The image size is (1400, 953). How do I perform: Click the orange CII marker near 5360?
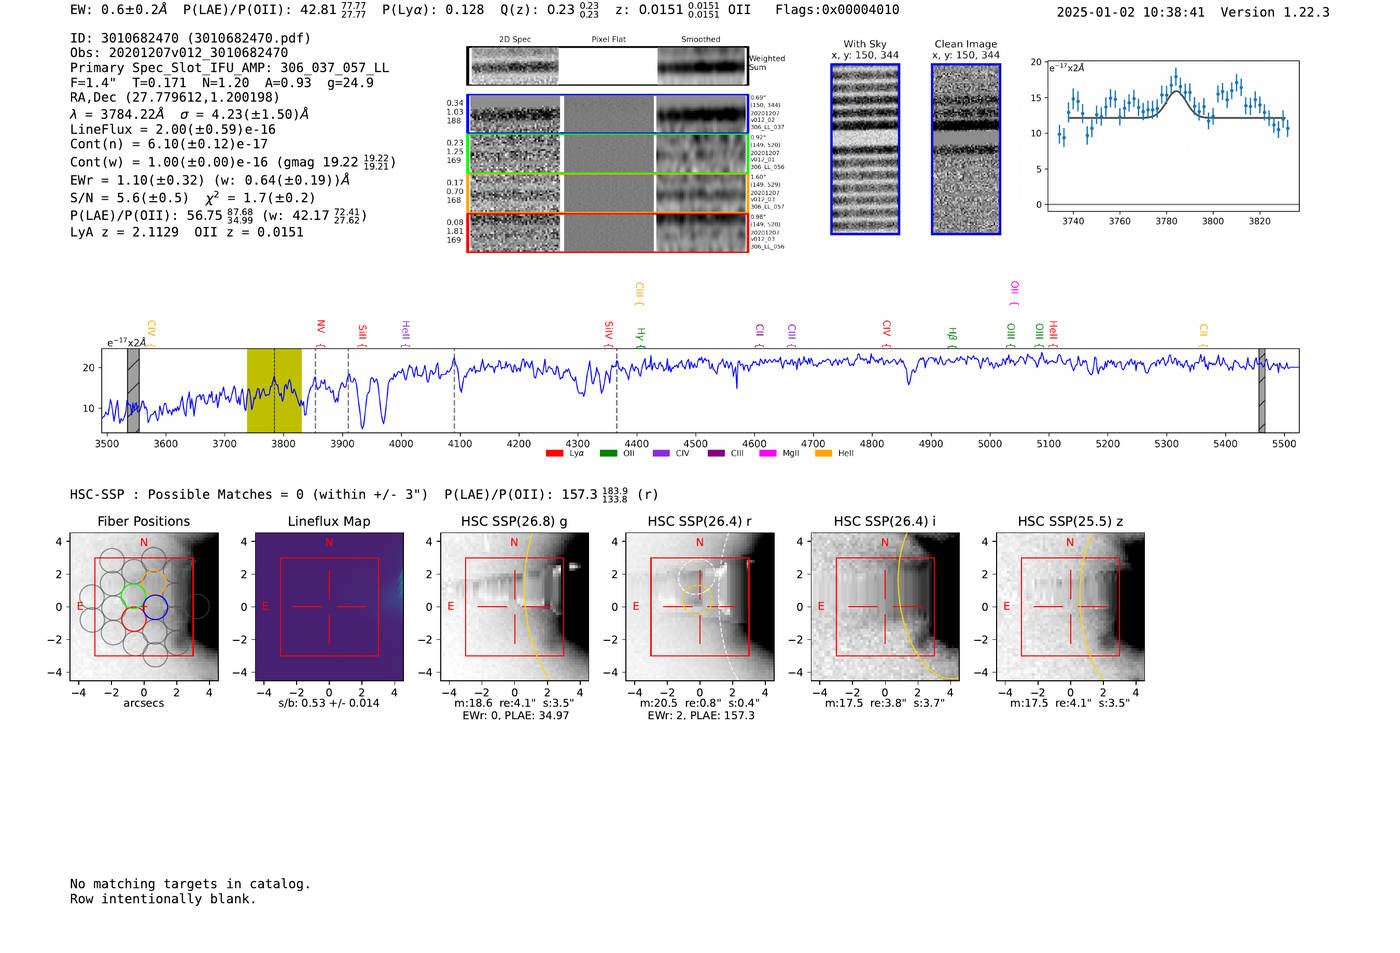pyautogui.click(x=1203, y=335)
